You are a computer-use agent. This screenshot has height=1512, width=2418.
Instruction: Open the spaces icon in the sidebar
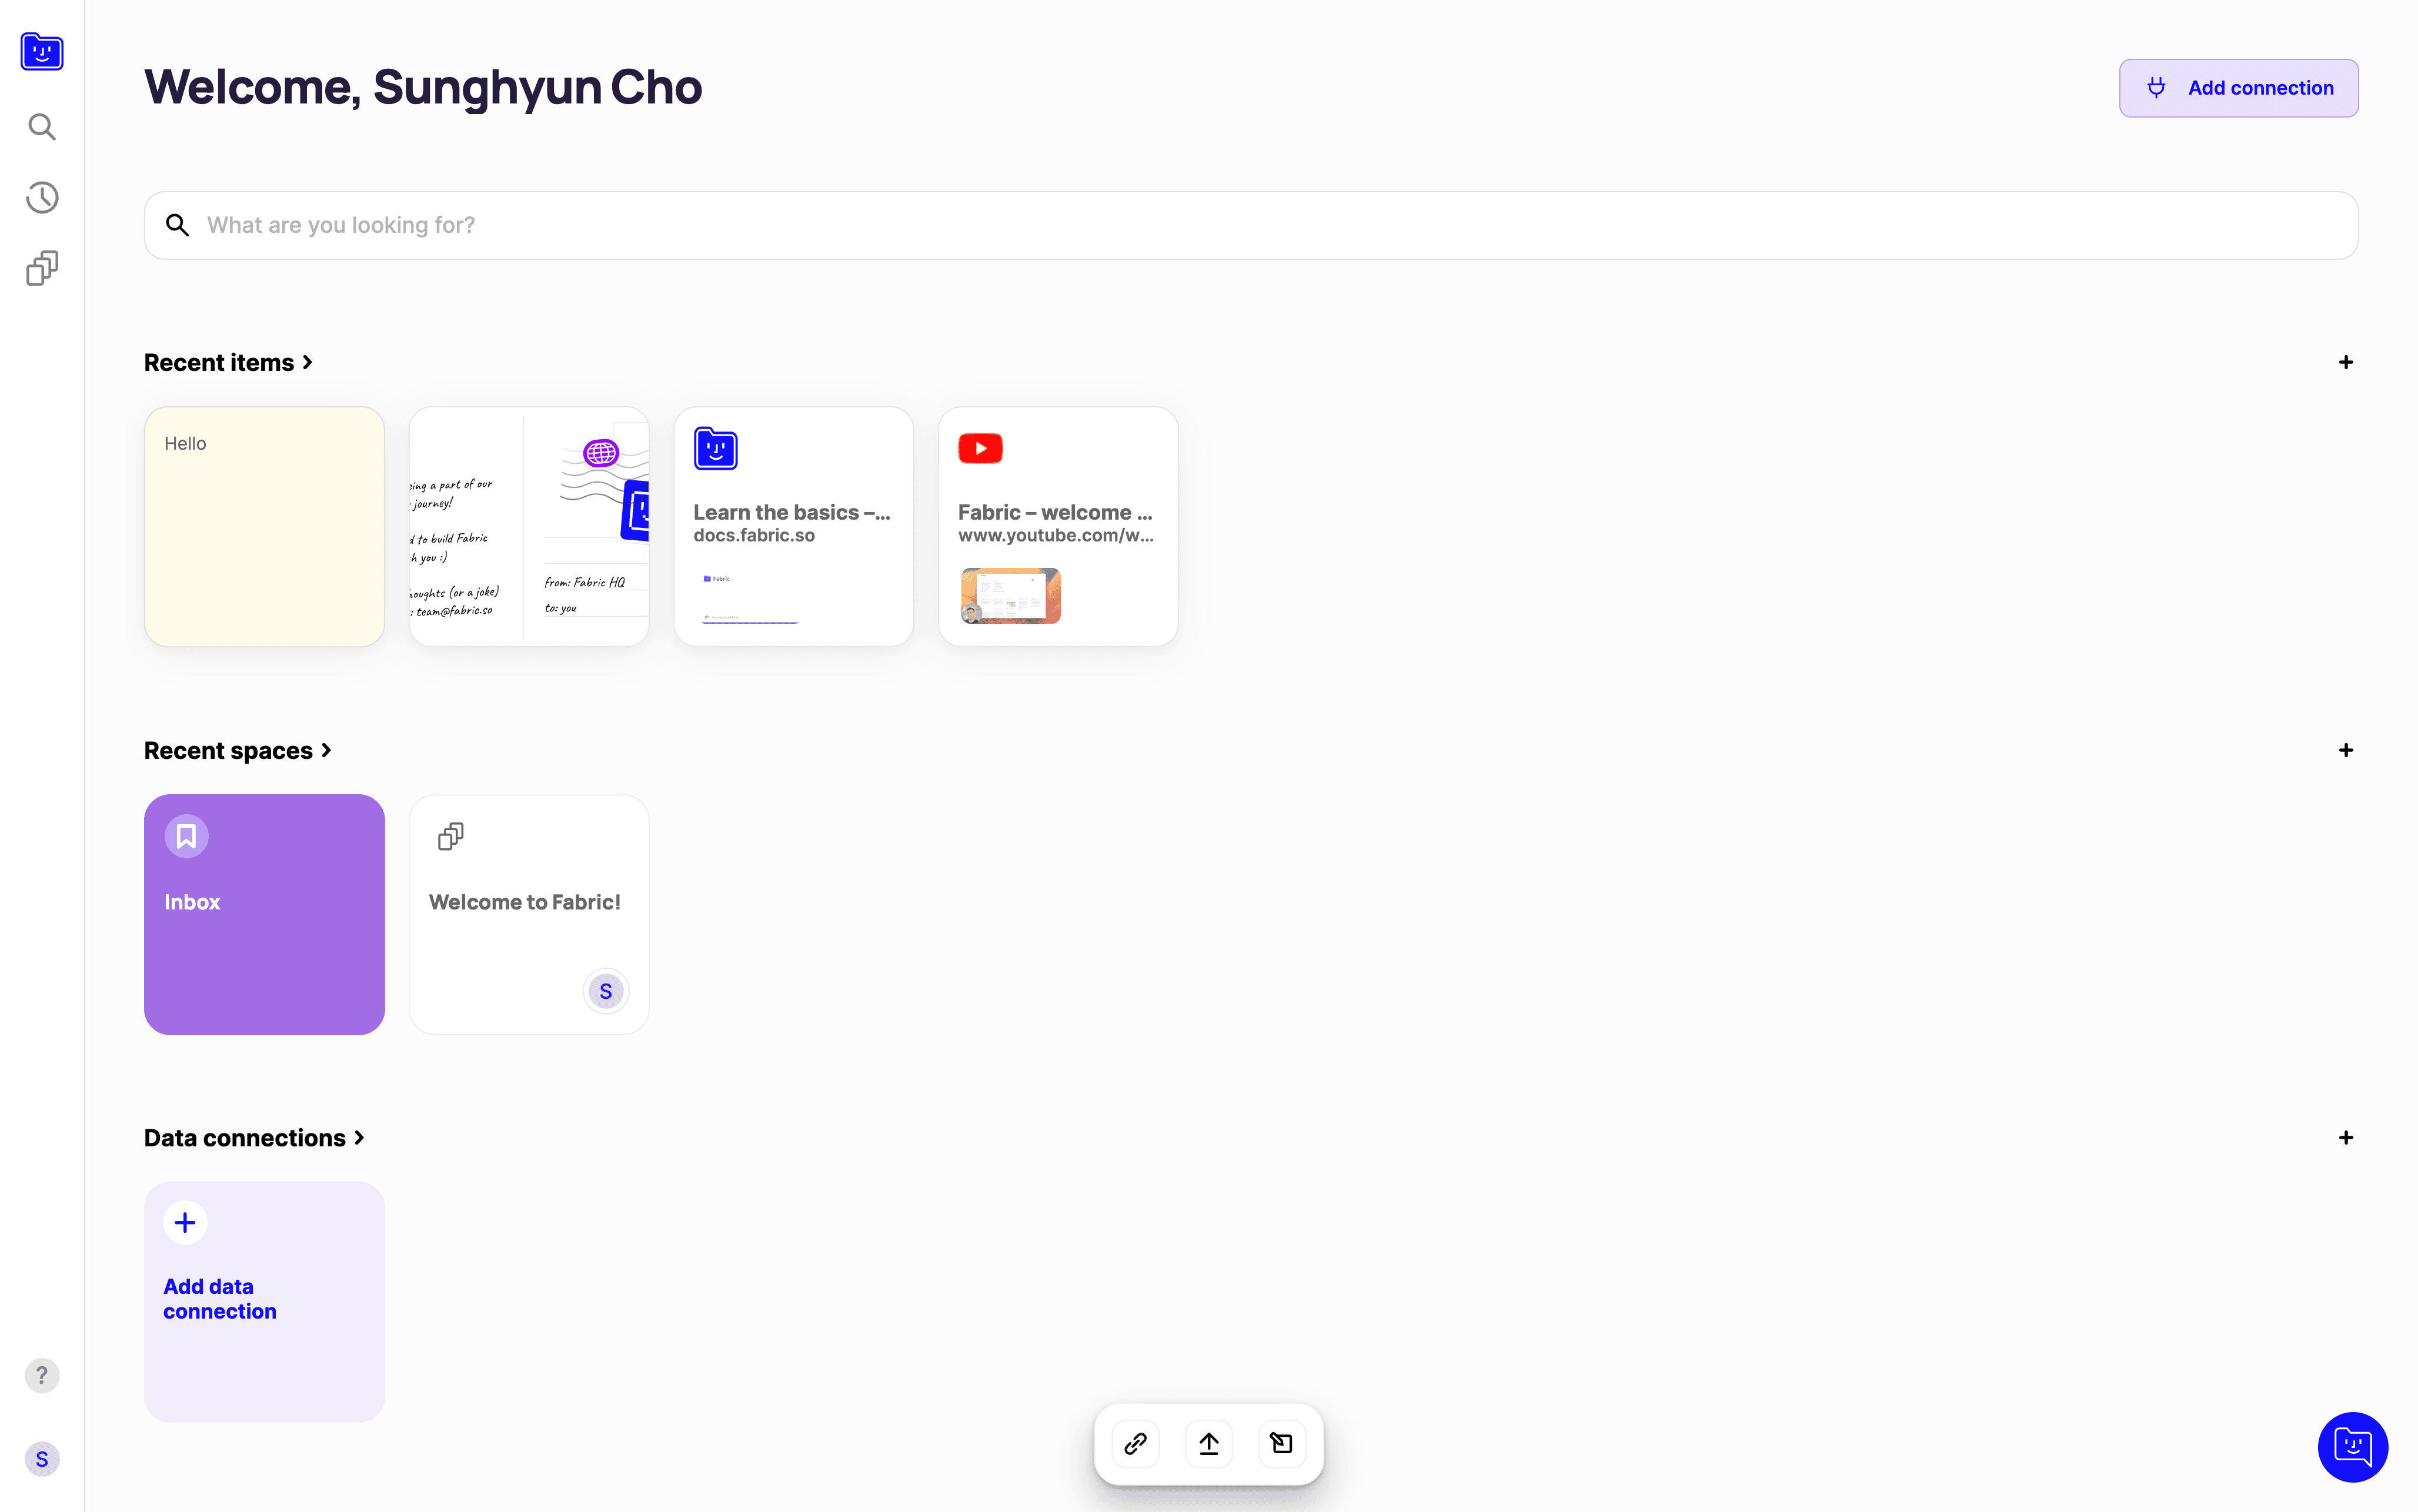42,268
